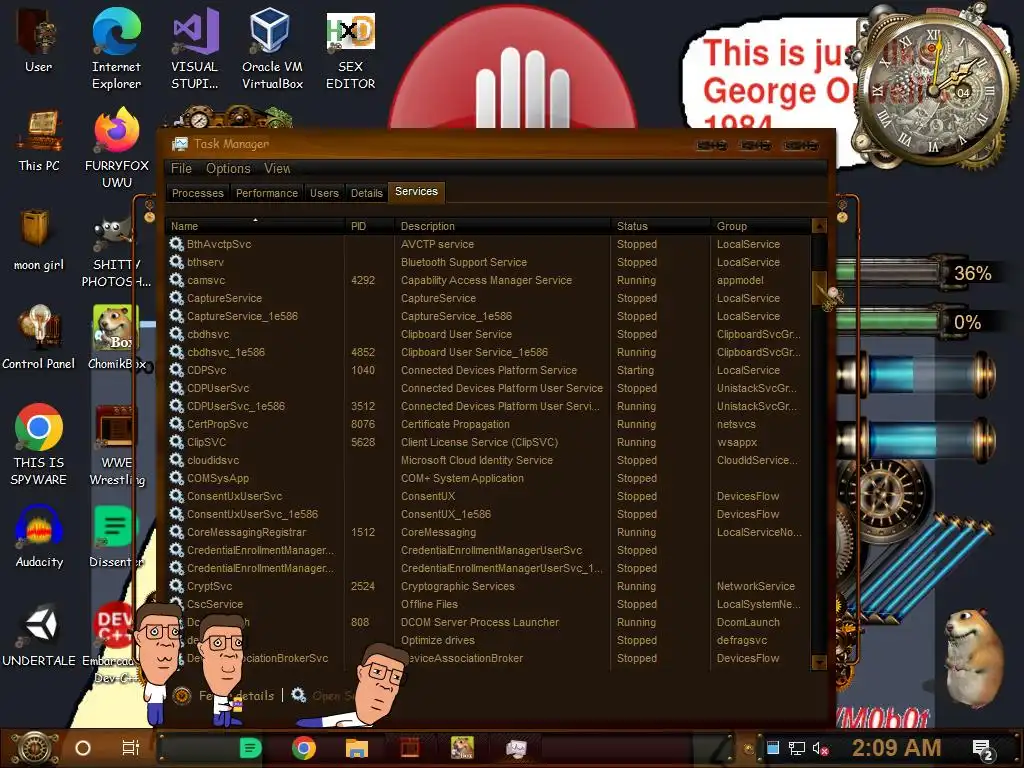Click scrollbar down arrow in services list
Viewport: 1024px width, 768px height.
pos(819,662)
